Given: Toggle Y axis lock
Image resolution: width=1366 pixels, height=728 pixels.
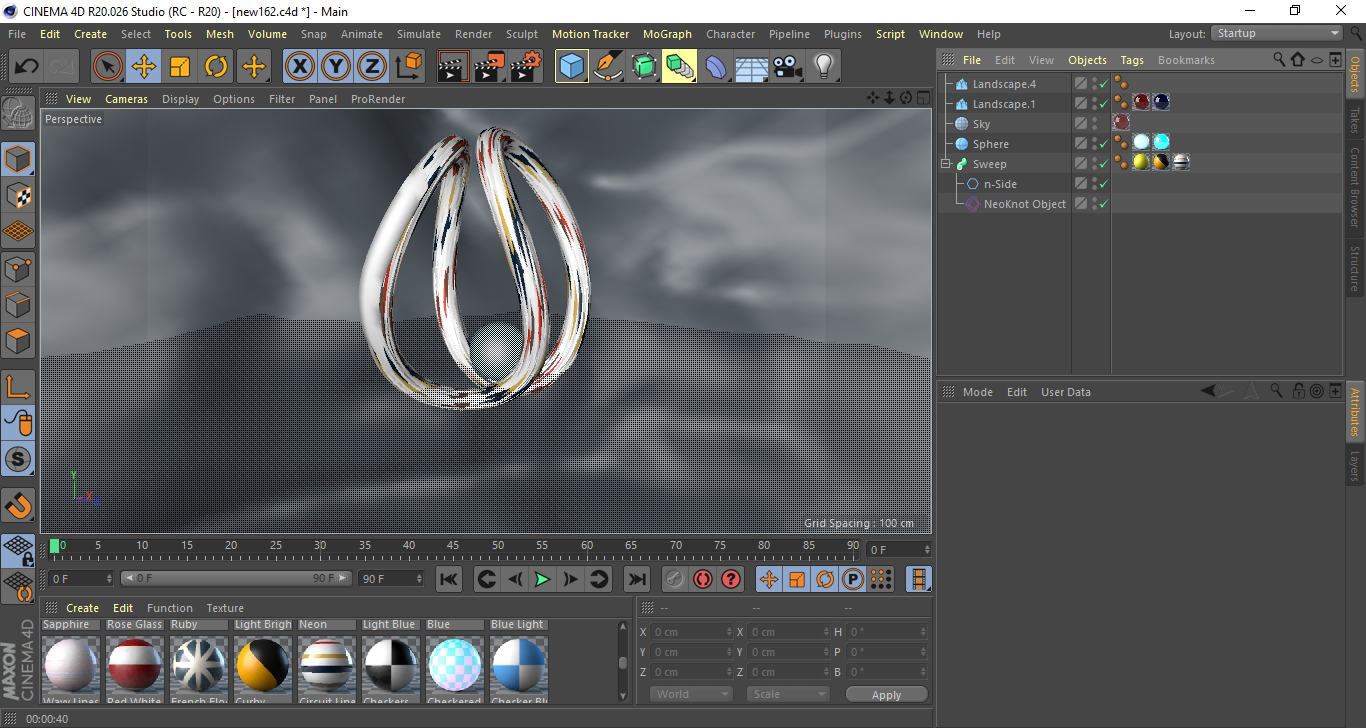Looking at the screenshot, I should [x=335, y=67].
